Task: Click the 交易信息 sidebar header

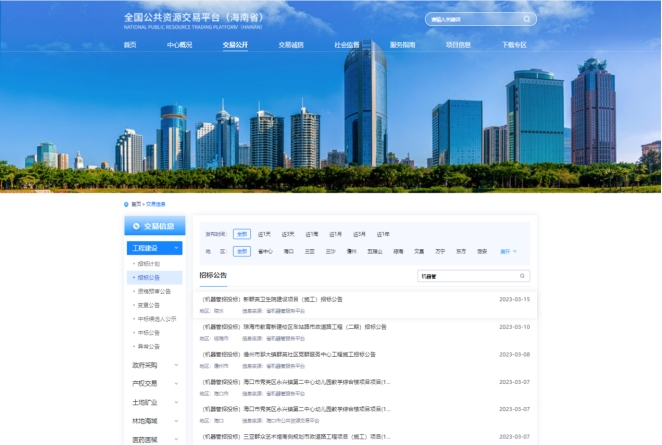Action: 155,226
